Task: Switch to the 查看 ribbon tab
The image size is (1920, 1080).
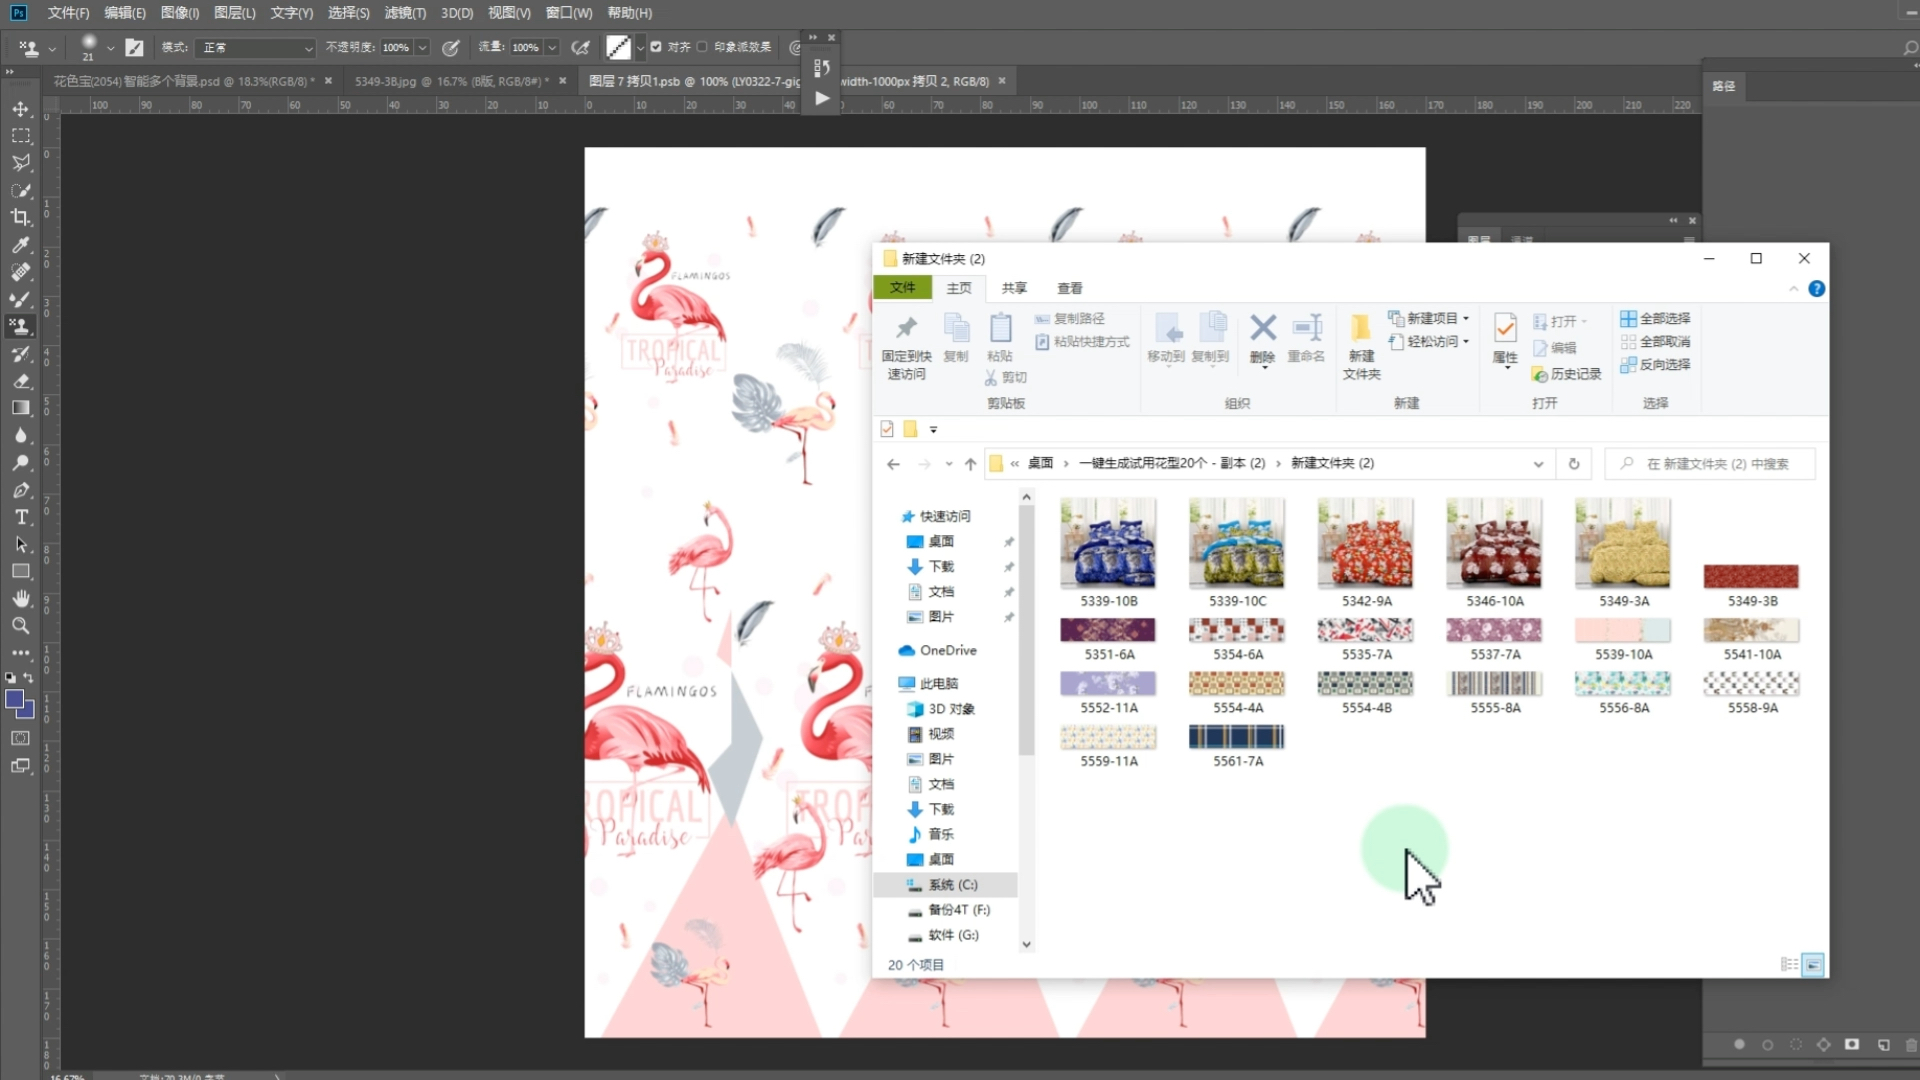Action: (x=1069, y=288)
